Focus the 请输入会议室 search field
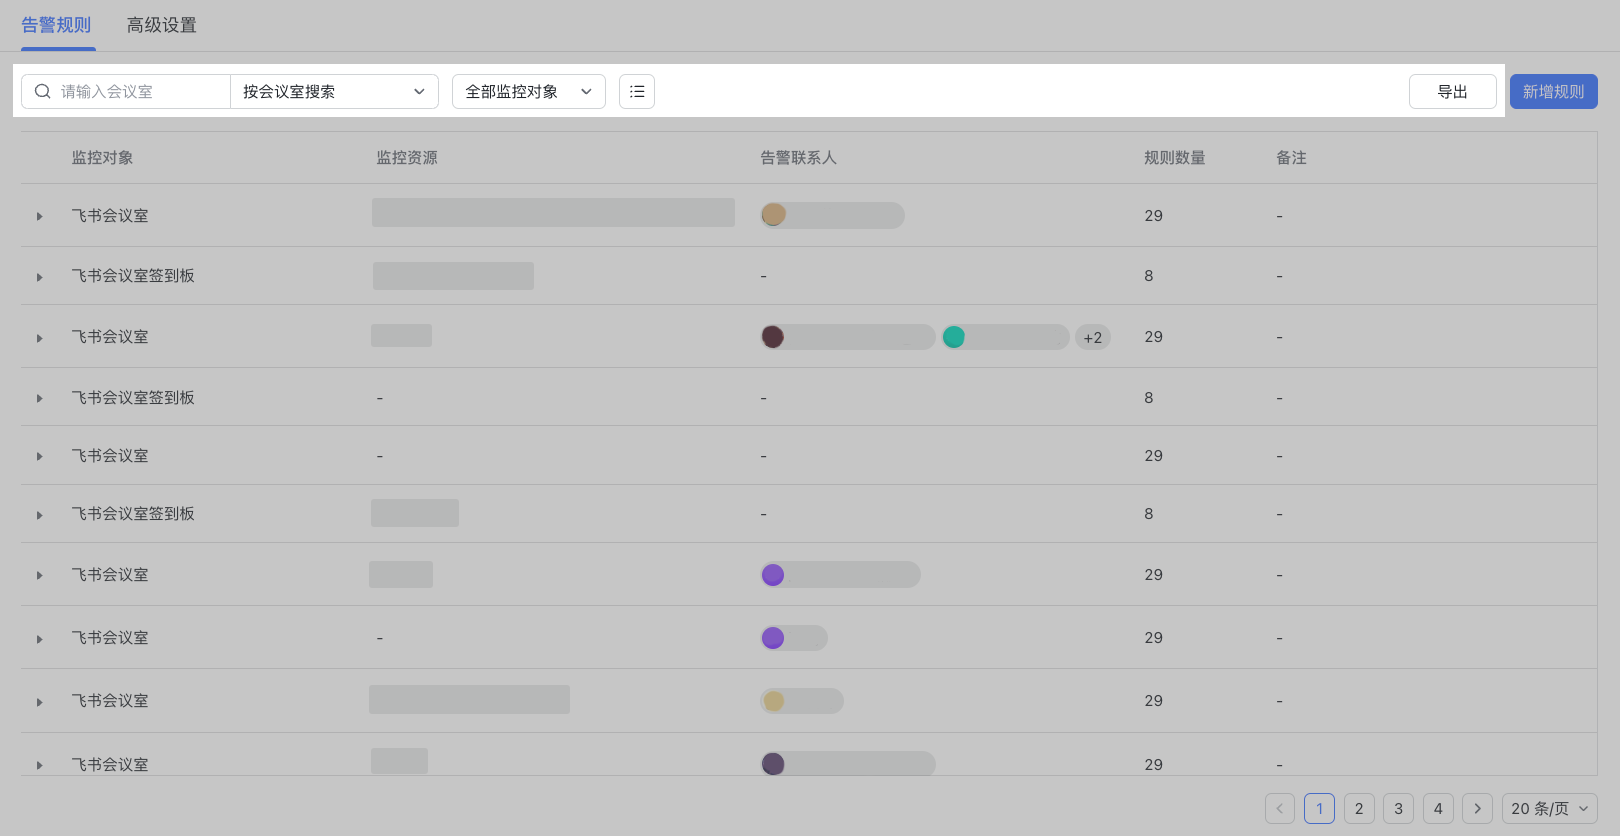This screenshot has height=836, width=1620. 140,92
